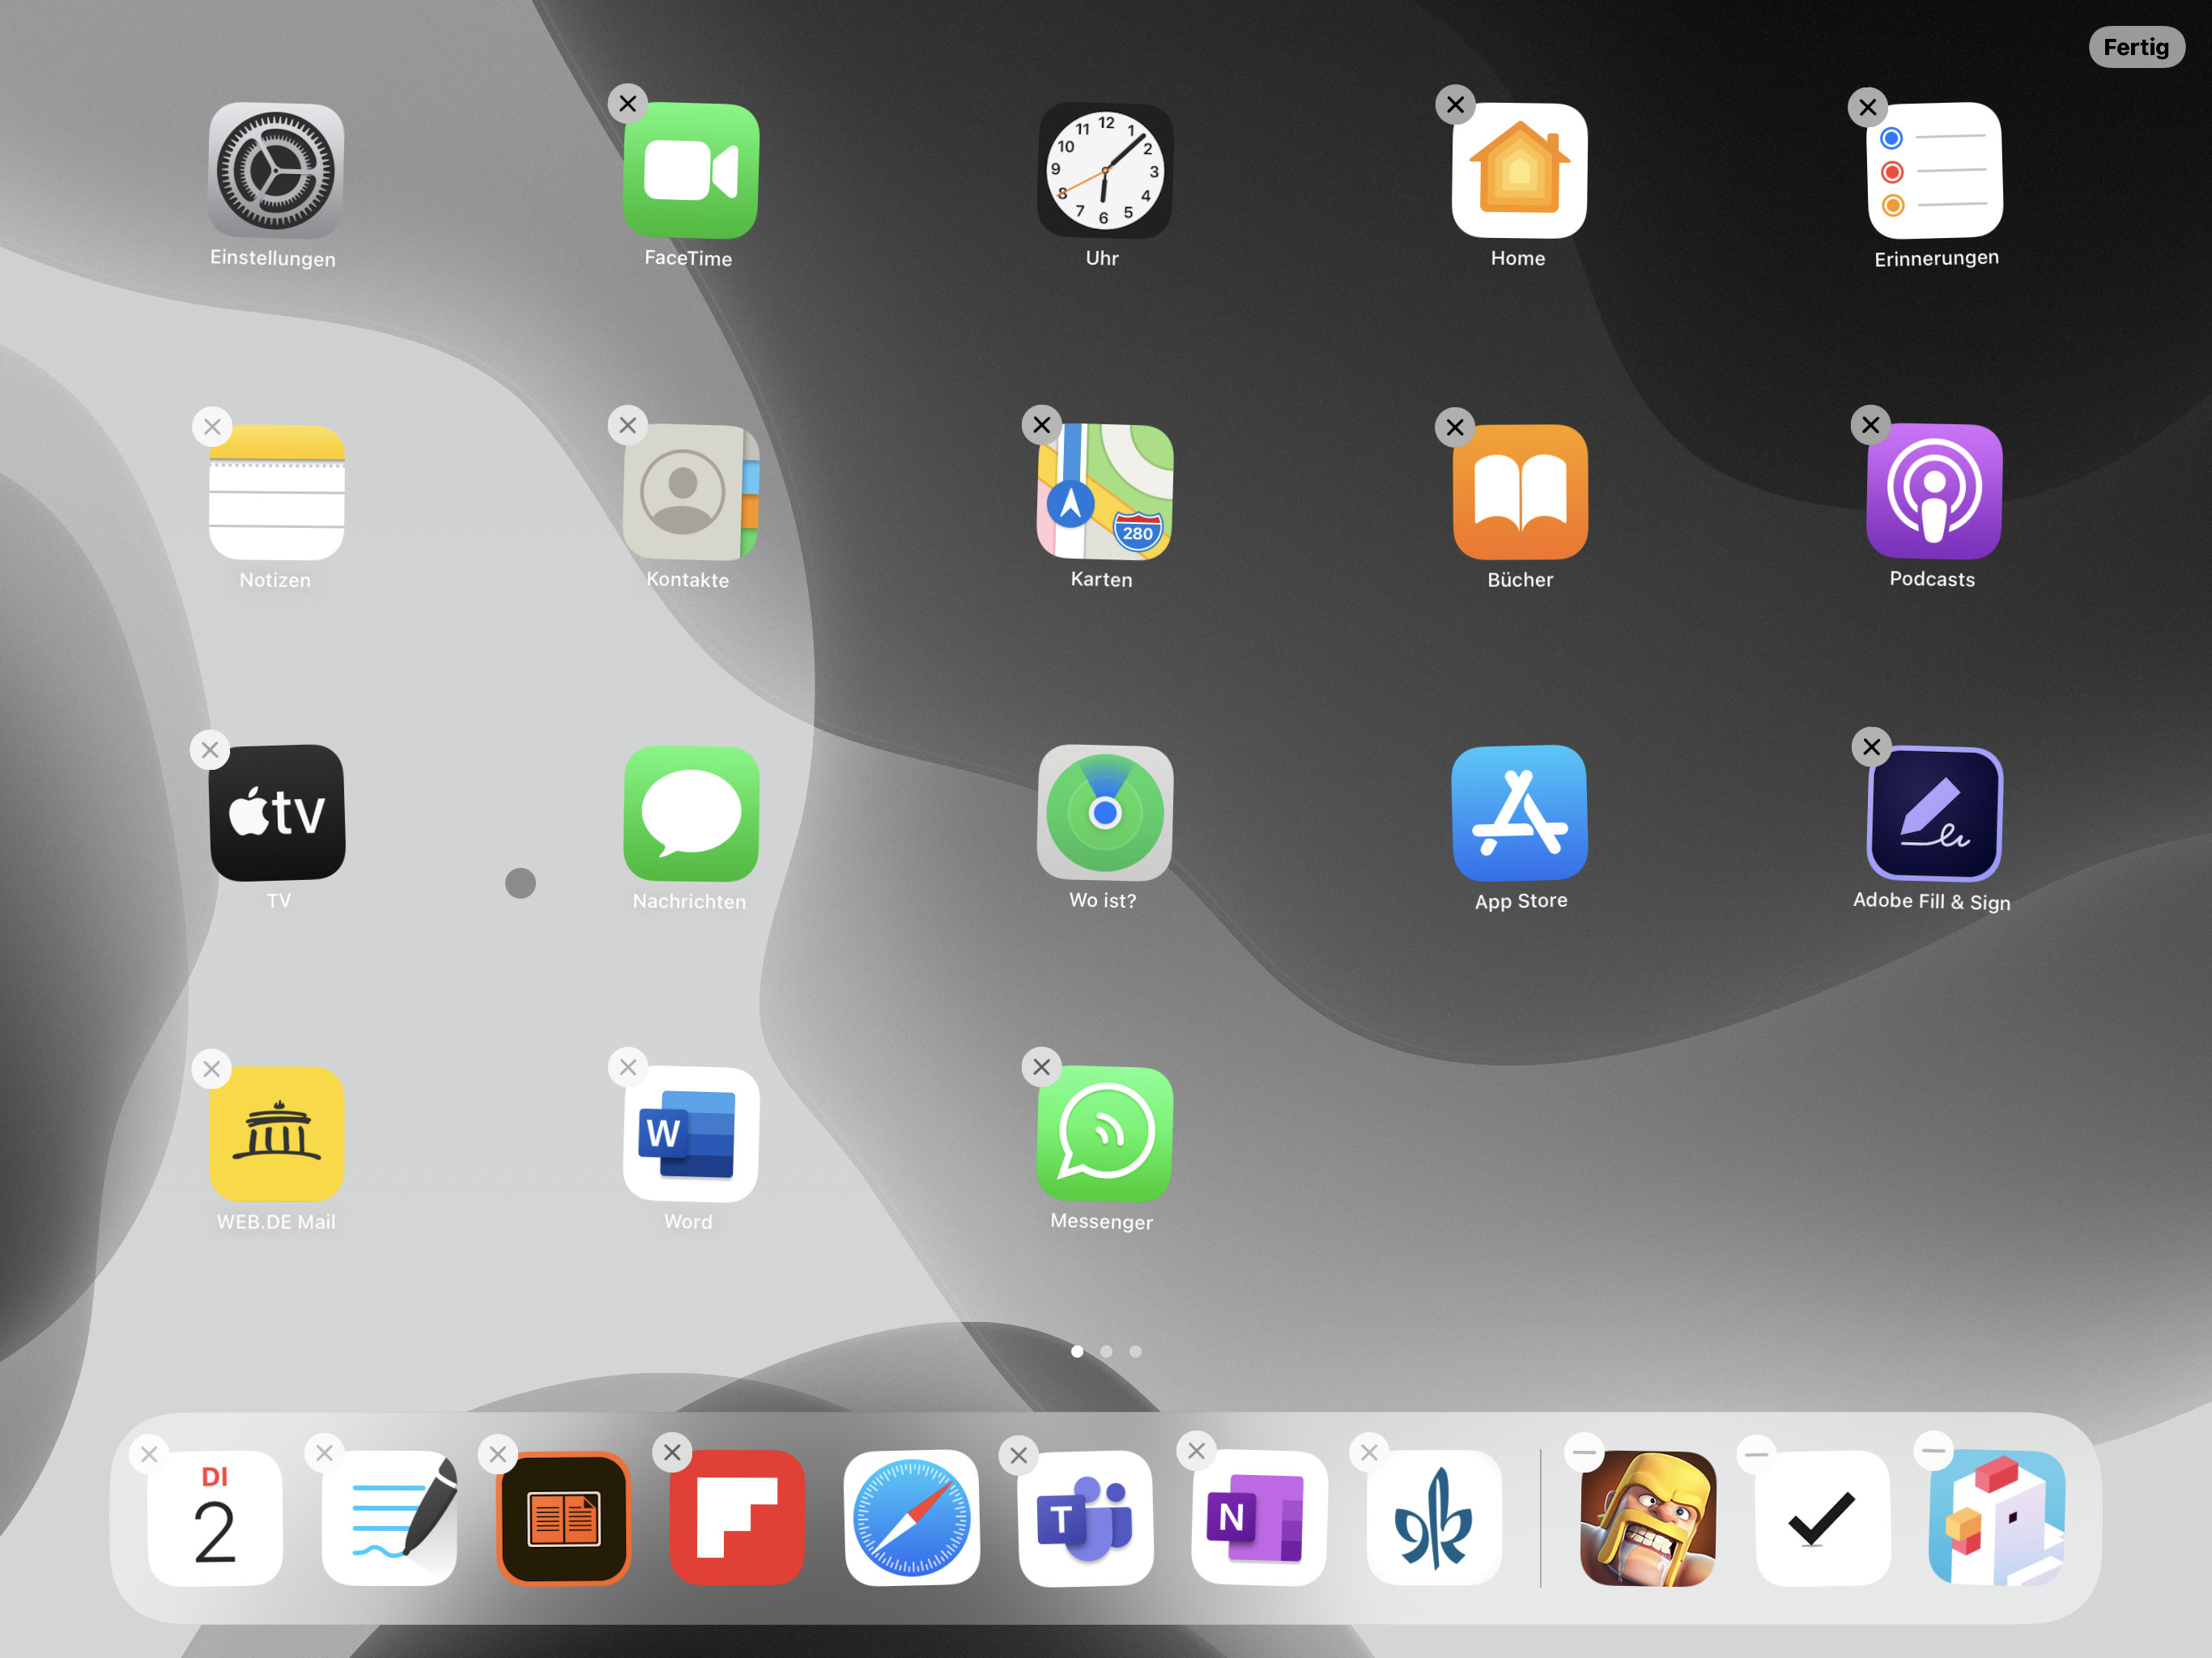Go to the second home screen page dot
Viewport: 2212px width, 1658px height.
pyautogui.click(x=1106, y=1351)
